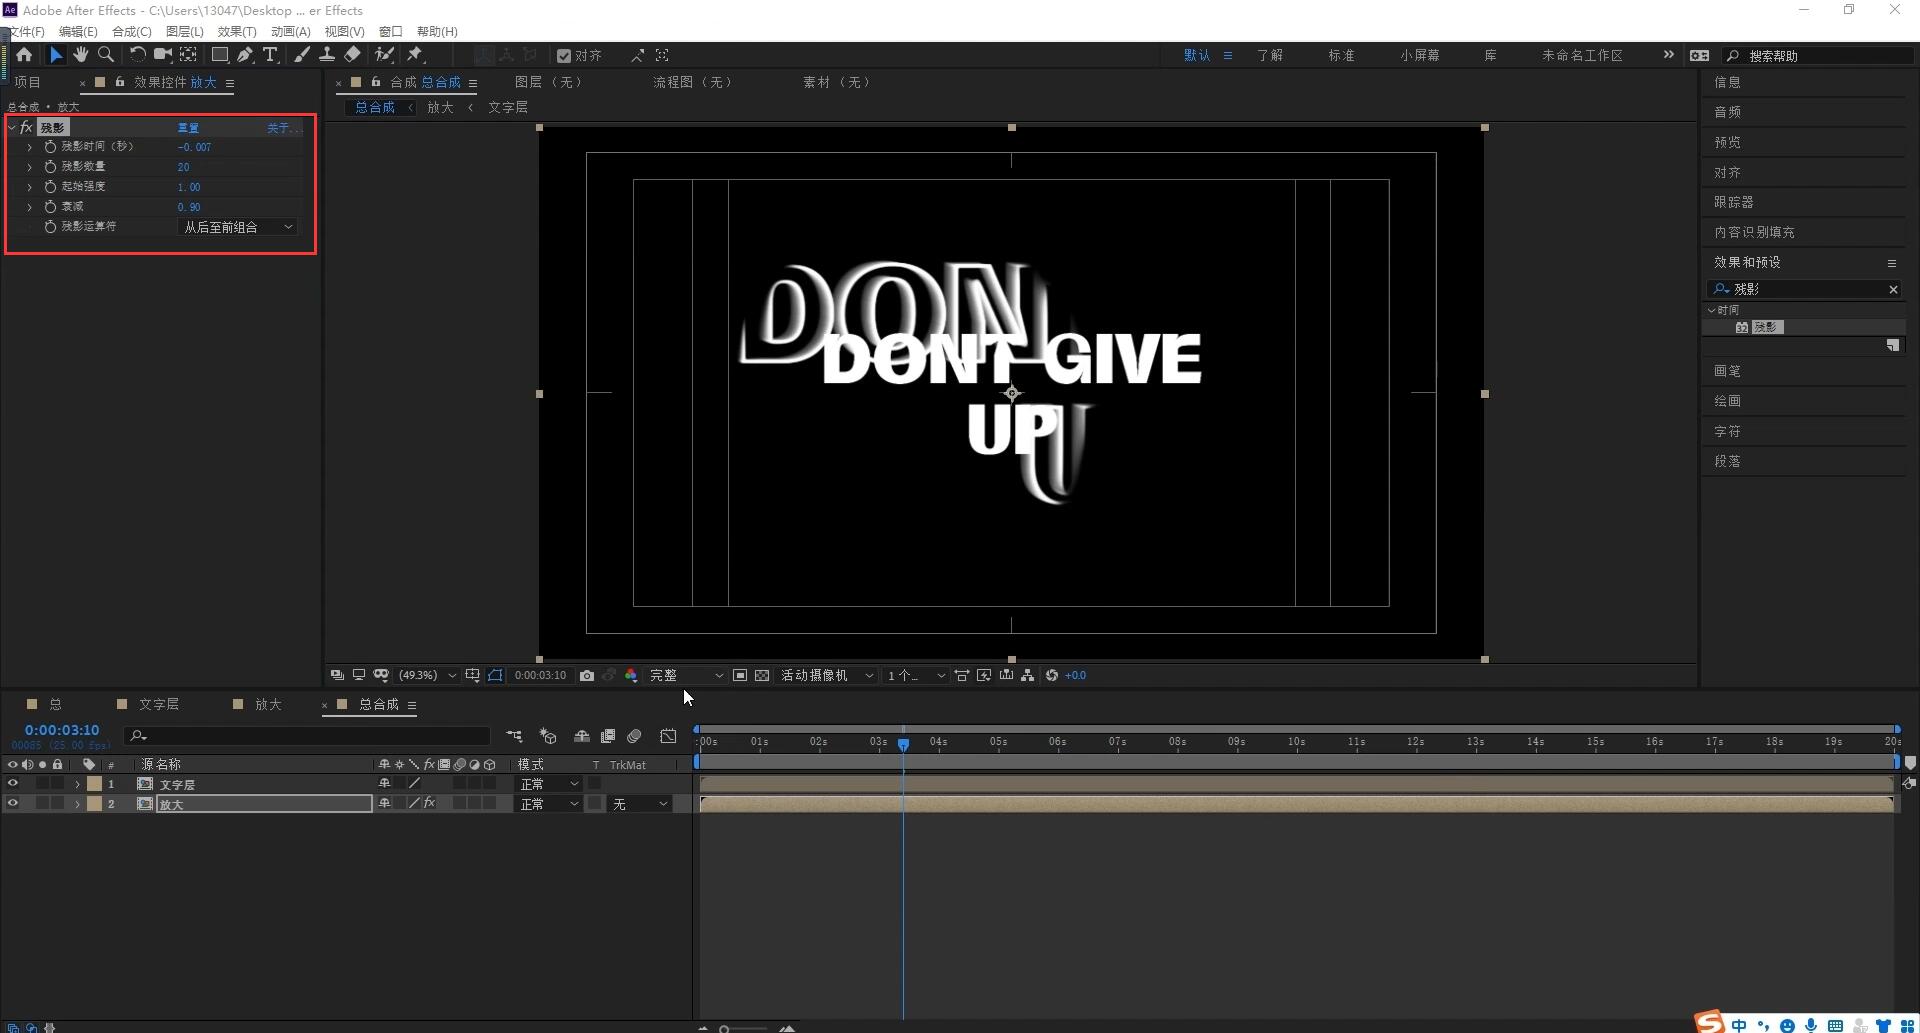Toggle the transparency grid icon
1920x1033 pixels.
pyautogui.click(x=762, y=676)
